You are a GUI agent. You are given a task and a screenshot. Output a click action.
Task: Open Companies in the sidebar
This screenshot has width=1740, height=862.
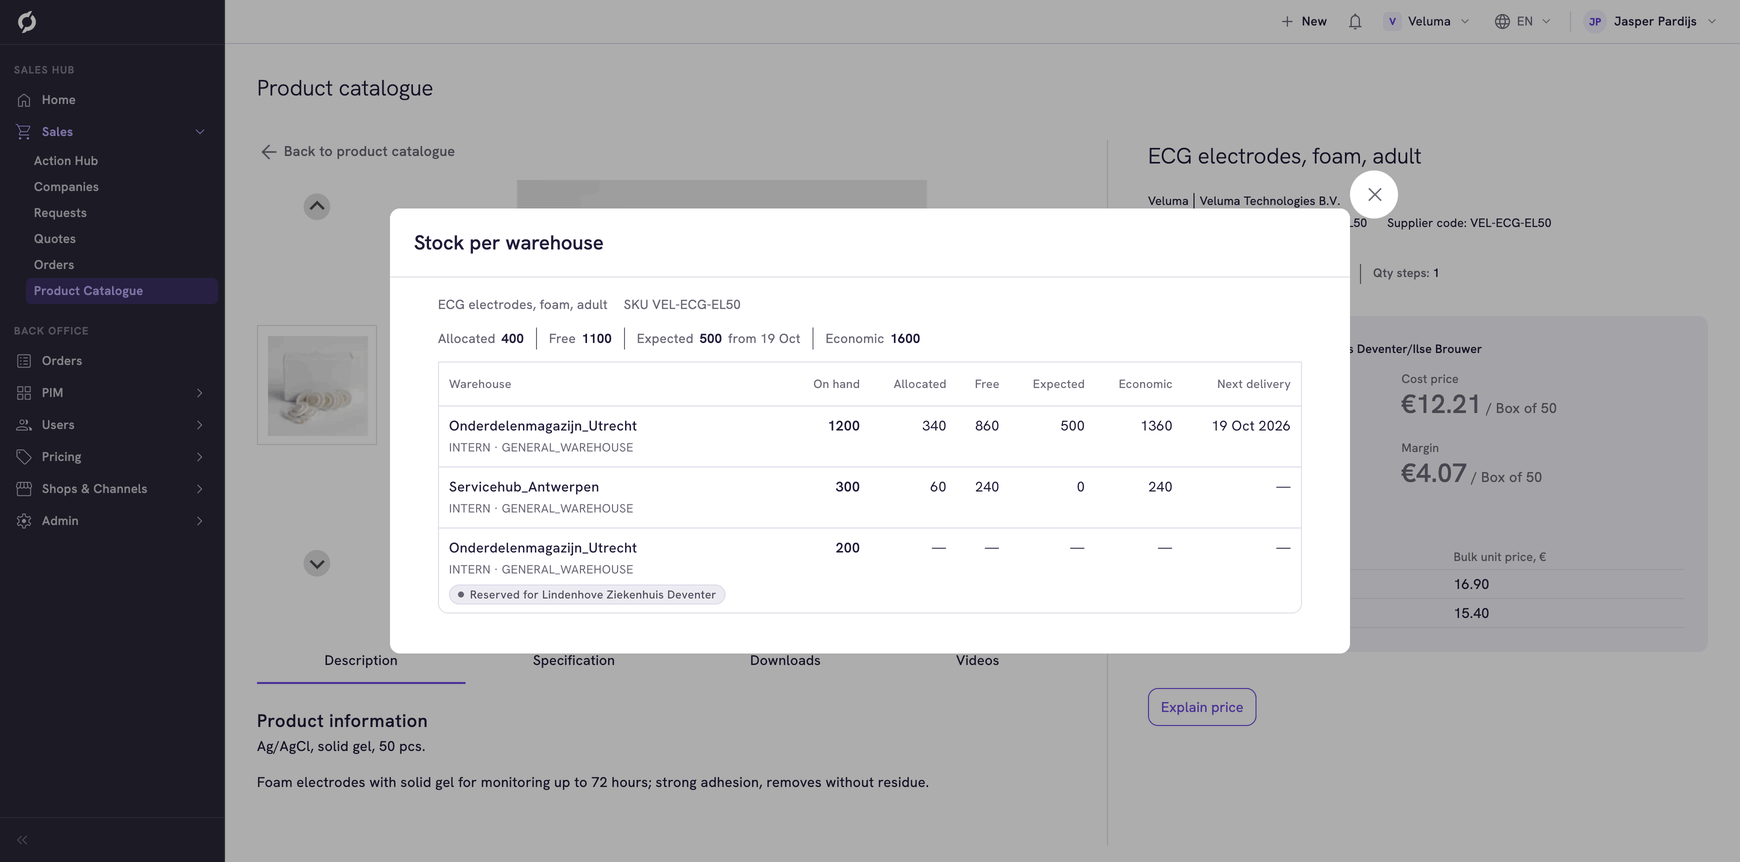click(x=66, y=187)
